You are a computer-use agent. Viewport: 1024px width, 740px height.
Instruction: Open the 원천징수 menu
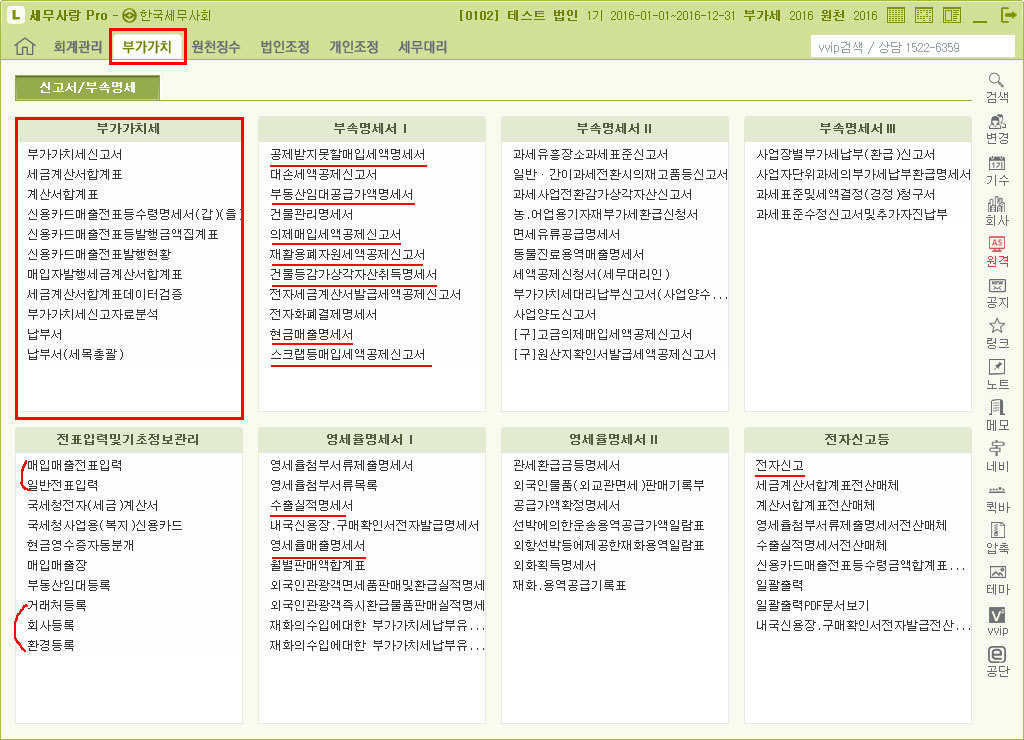click(216, 47)
